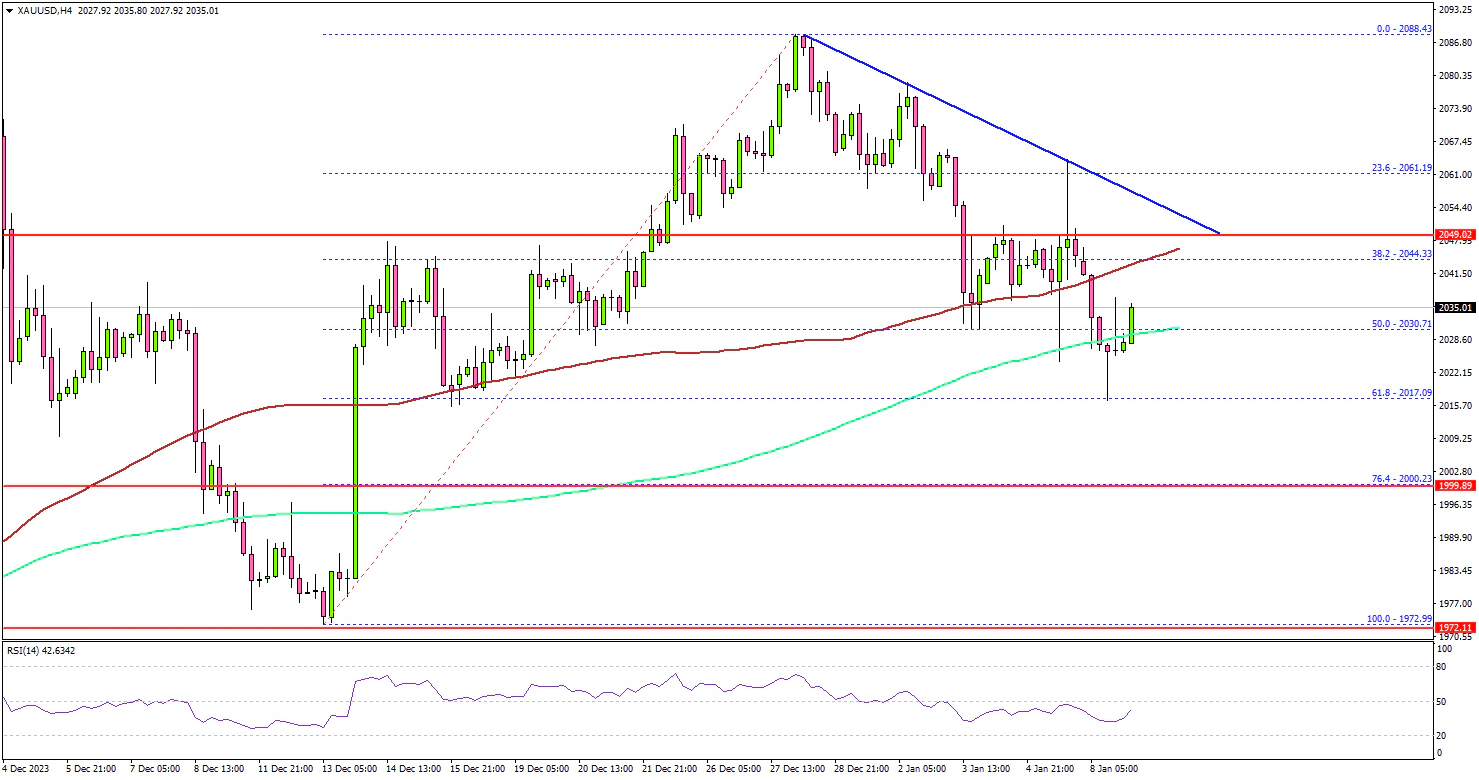Click the XAUUSD,H4 chart title
Viewport: 1479px width, 780px height.
(x=36, y=10)
